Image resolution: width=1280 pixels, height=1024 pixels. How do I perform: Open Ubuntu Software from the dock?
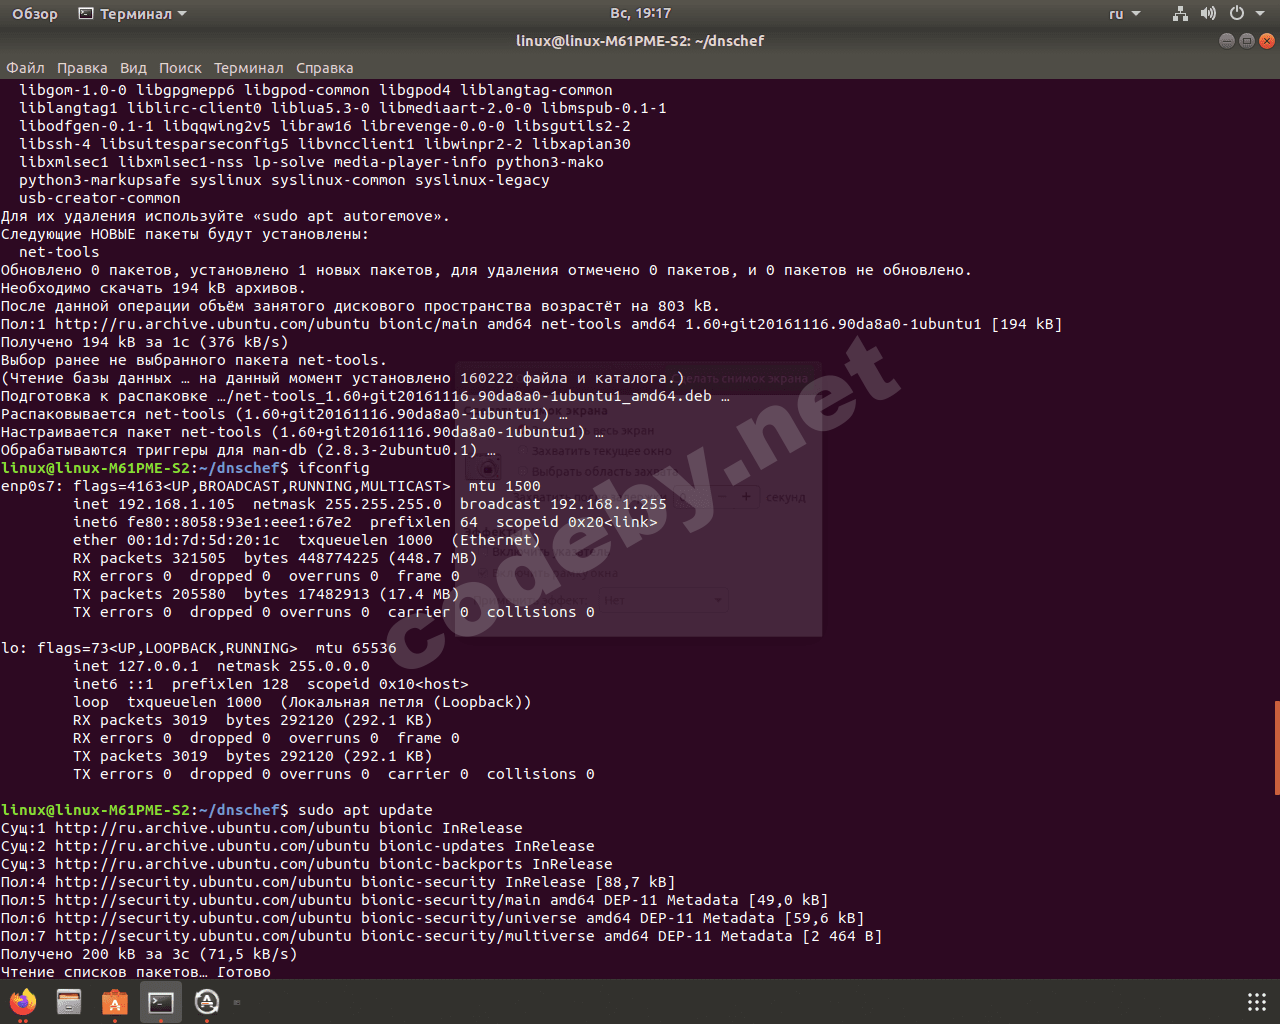115,1001
